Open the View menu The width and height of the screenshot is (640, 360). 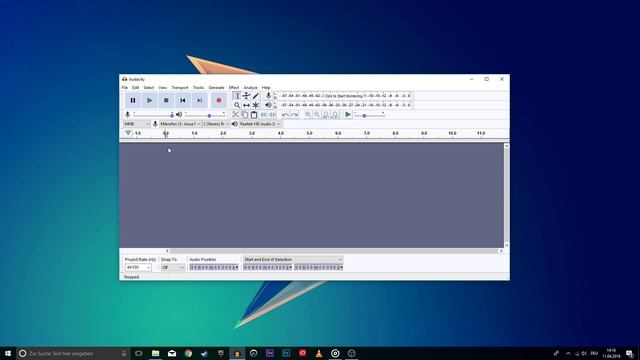pos(162,87)
